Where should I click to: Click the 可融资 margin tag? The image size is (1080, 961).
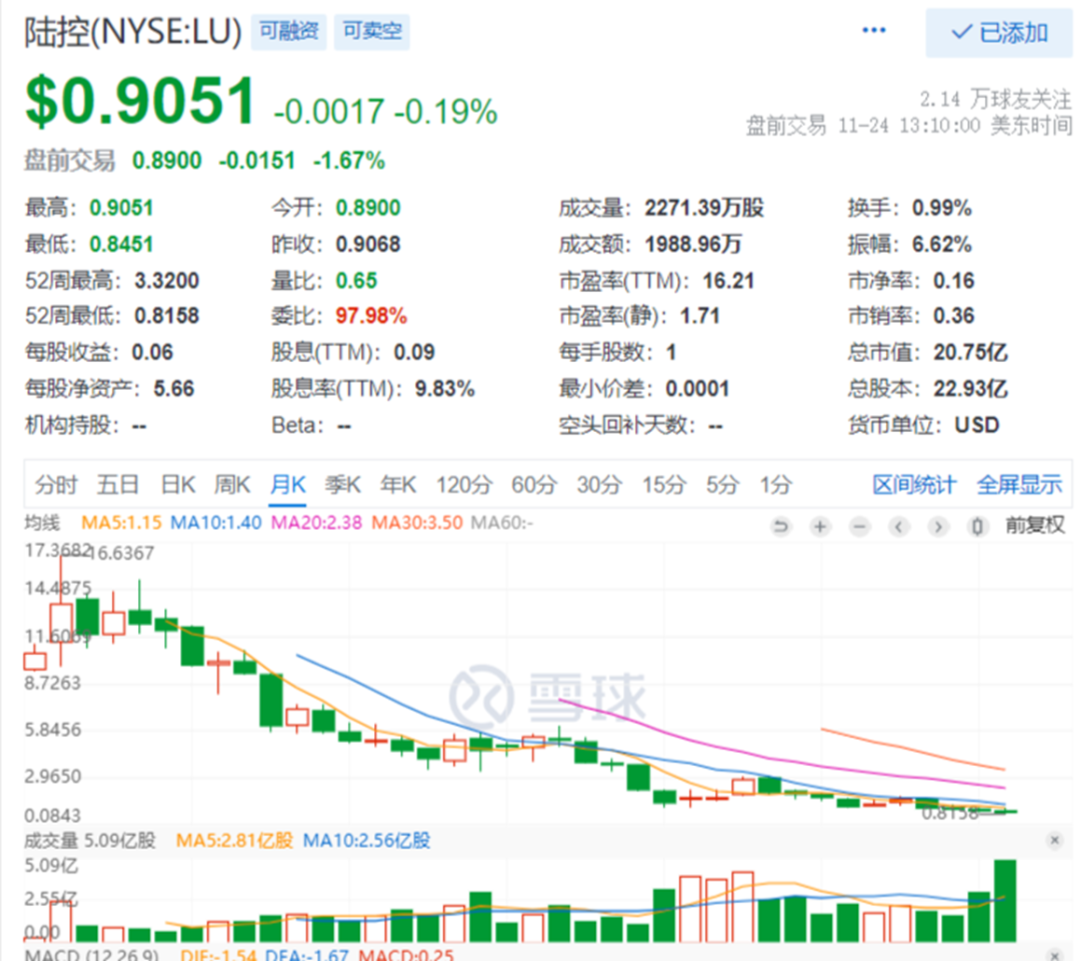tap(289, 31)
